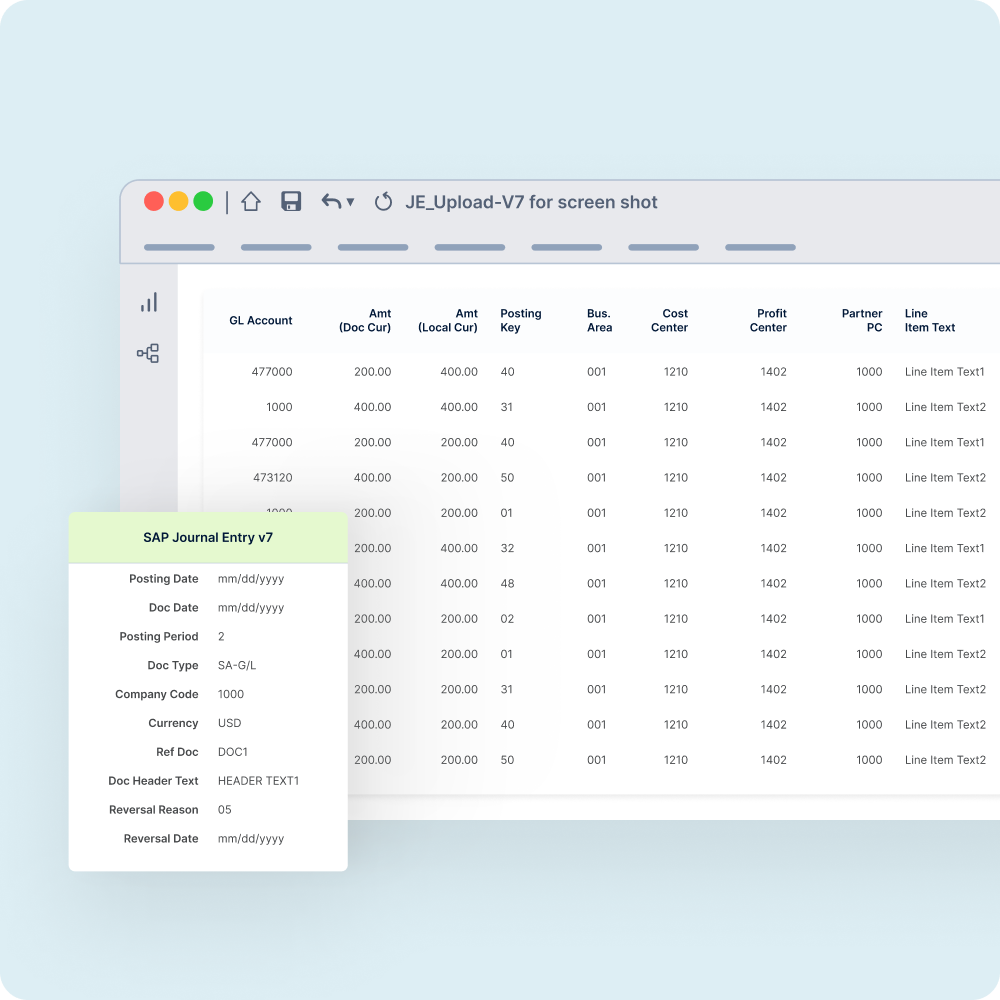Image resolution: width=1000 pixels, height=1000 pixels.
Task: Select the last tab below the toolbar
Action: coord(762,247)
